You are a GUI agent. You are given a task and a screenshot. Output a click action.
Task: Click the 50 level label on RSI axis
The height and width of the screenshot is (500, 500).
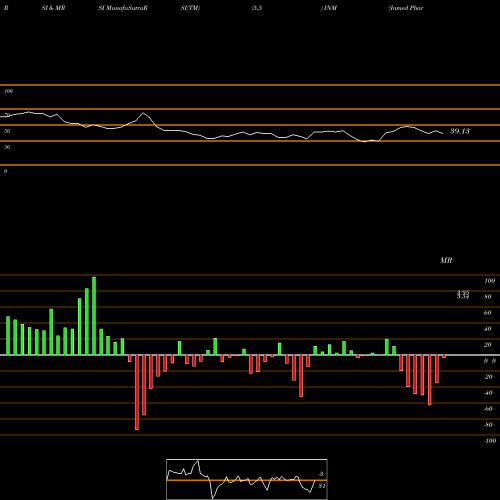coord(7,131)
